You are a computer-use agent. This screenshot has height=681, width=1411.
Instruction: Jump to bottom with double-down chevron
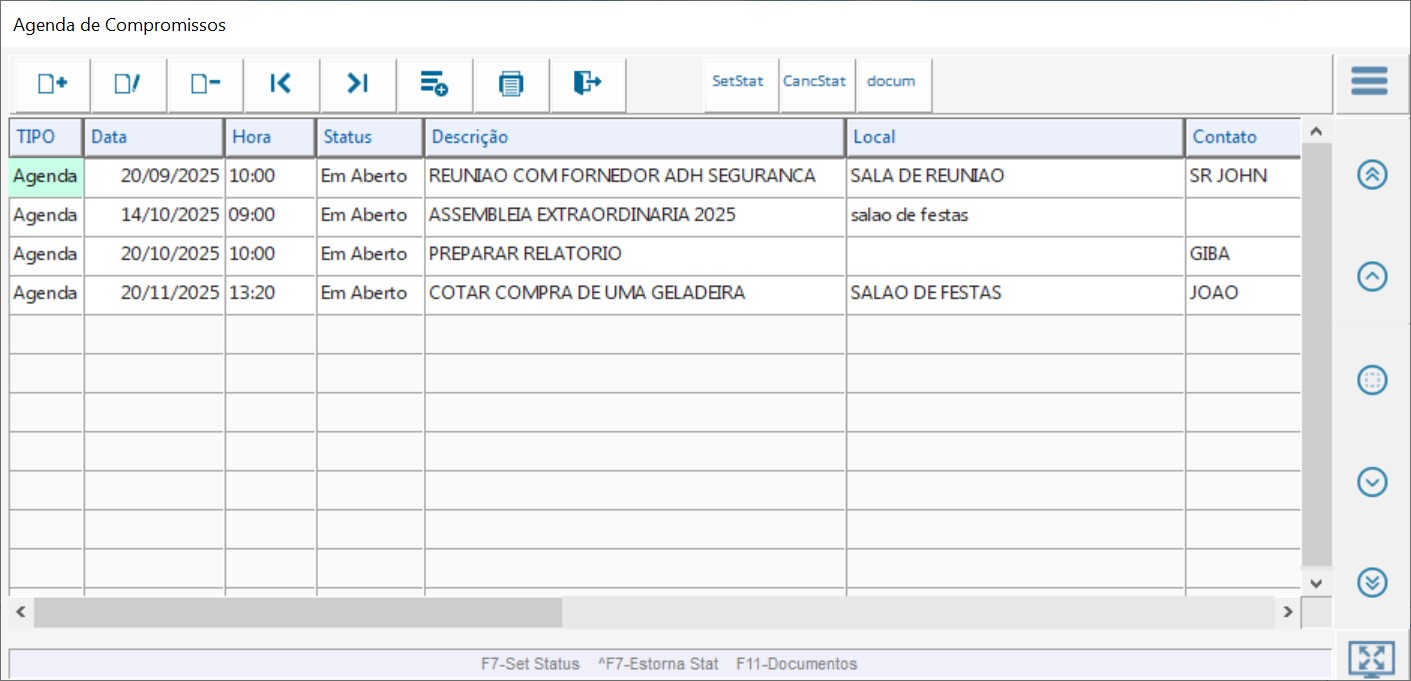tap(1372, 582)
